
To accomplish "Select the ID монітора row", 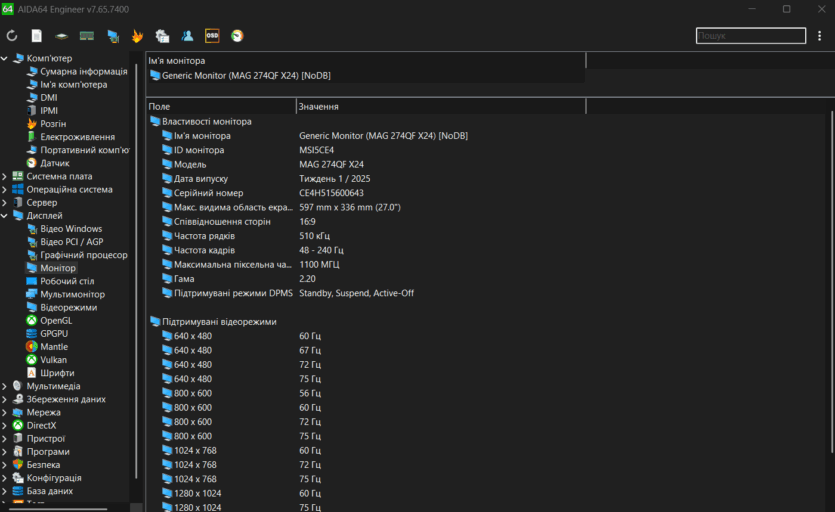I will (199, 150).
